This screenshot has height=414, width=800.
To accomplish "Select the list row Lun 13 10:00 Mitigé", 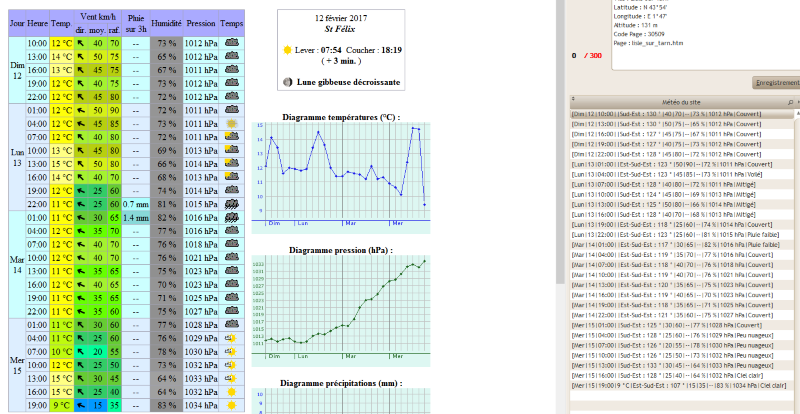I will [682, 194].
